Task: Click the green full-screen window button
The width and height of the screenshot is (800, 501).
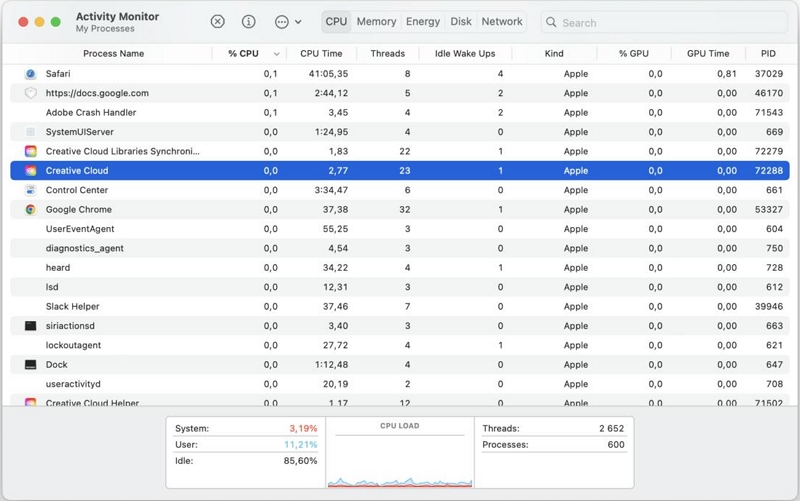Action: click(56, 22)
